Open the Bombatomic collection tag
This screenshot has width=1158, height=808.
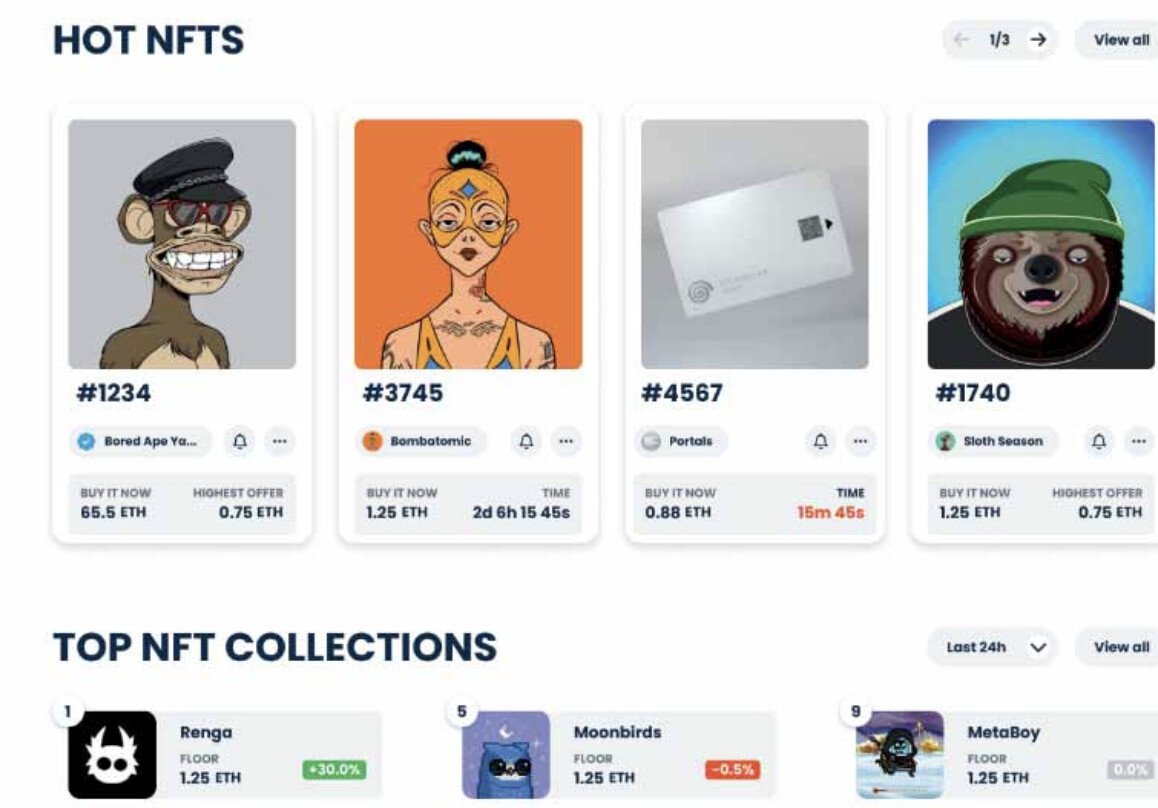point(420,441)
